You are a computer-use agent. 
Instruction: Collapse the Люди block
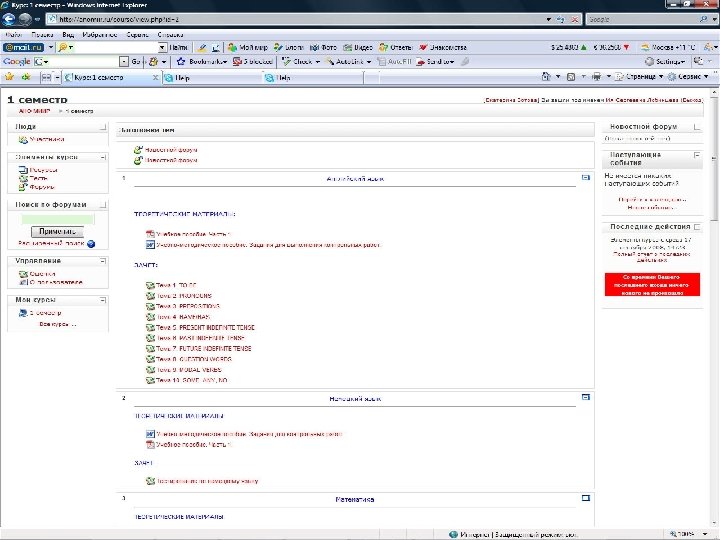pos(102,127)
